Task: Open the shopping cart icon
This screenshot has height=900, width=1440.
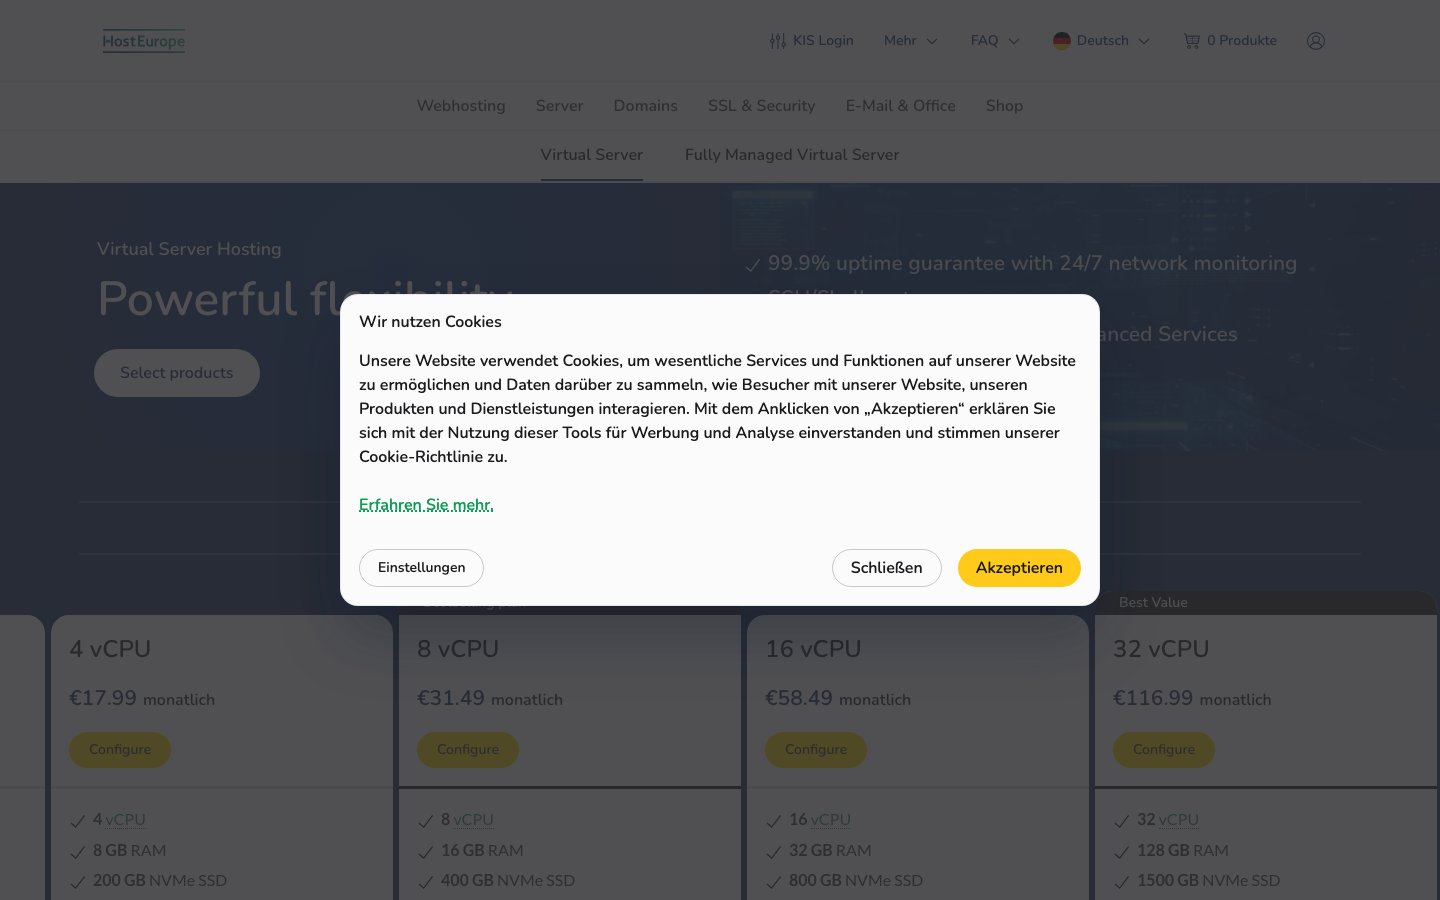Action: click(1191, 41)
